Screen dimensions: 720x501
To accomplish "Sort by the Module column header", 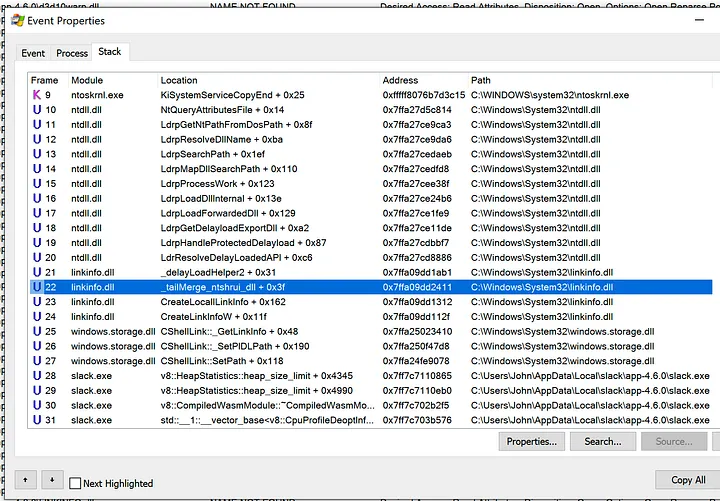I will (87, 80).
